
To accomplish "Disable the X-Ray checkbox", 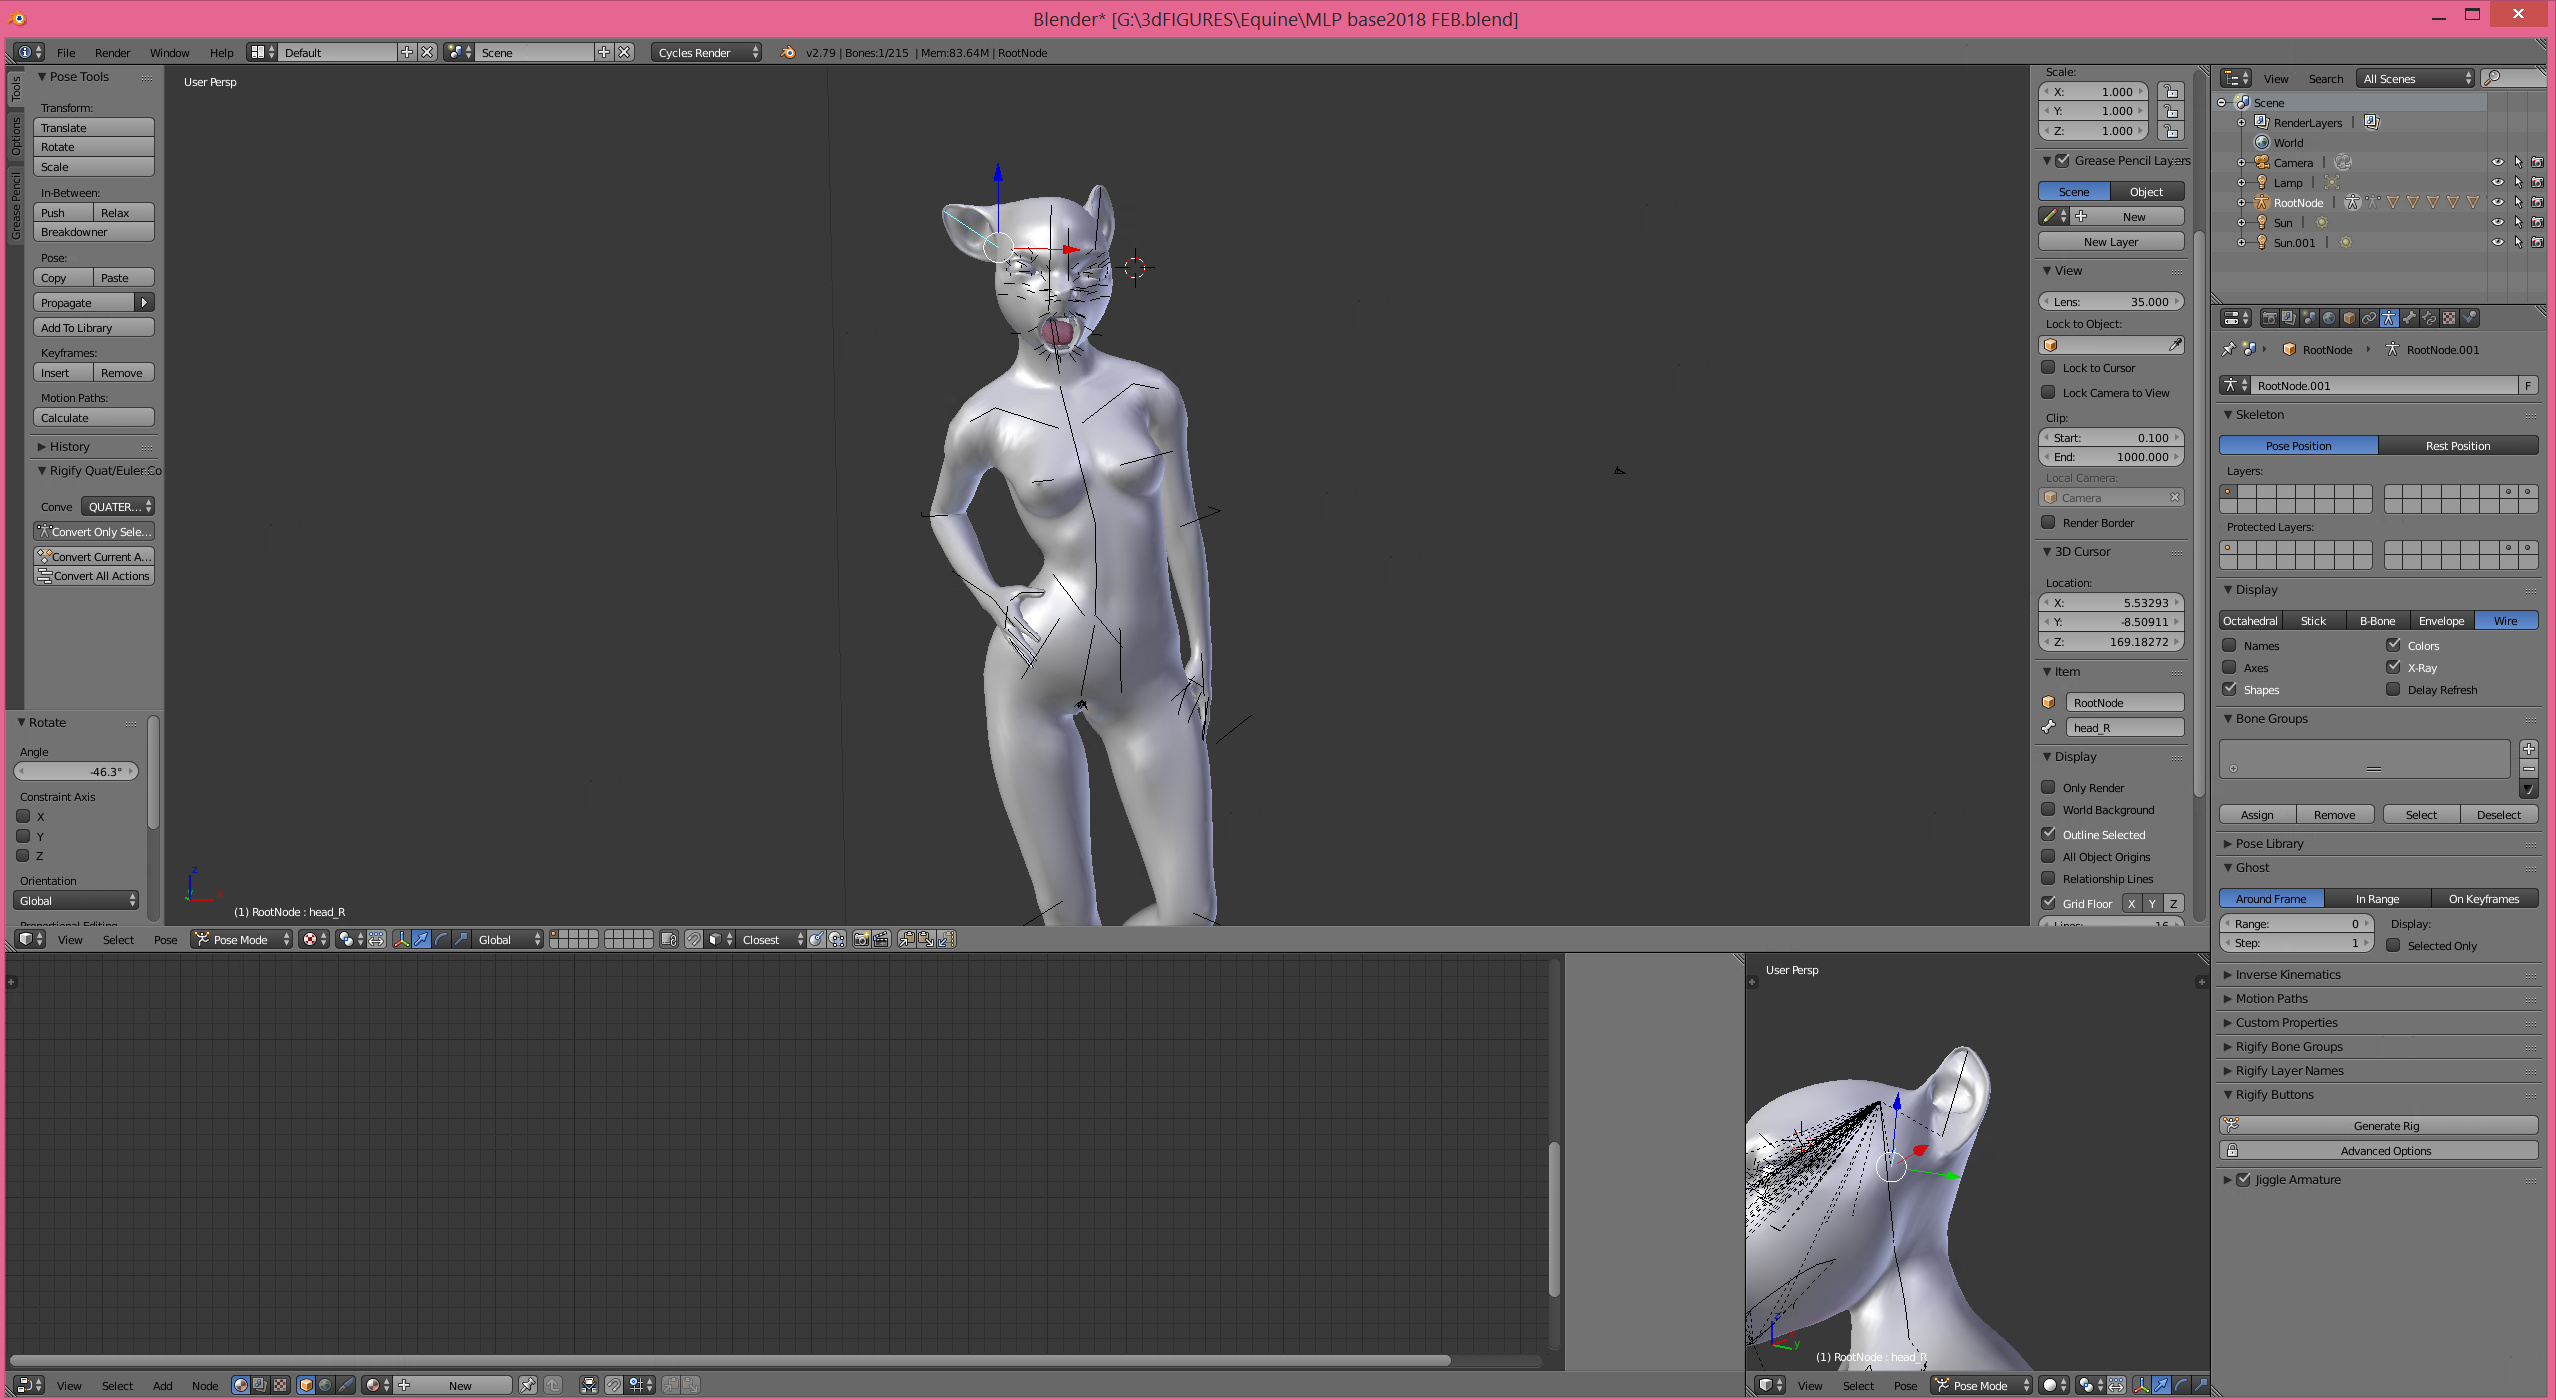I will click(x=2394, y=667).
